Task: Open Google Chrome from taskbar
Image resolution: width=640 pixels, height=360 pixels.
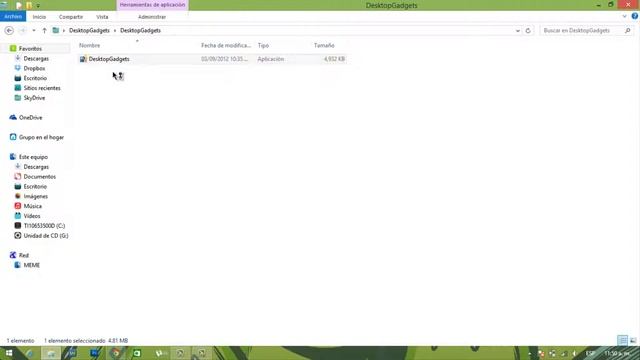Action: pyautogui.click(x=116, y=353)
